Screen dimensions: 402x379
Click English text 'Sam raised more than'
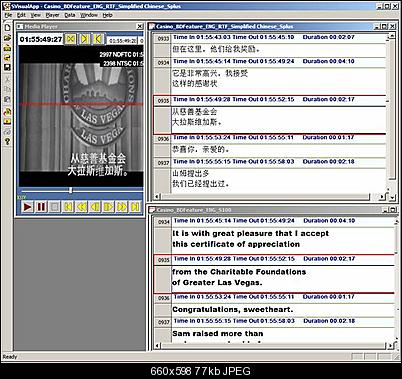pos(218,334)
